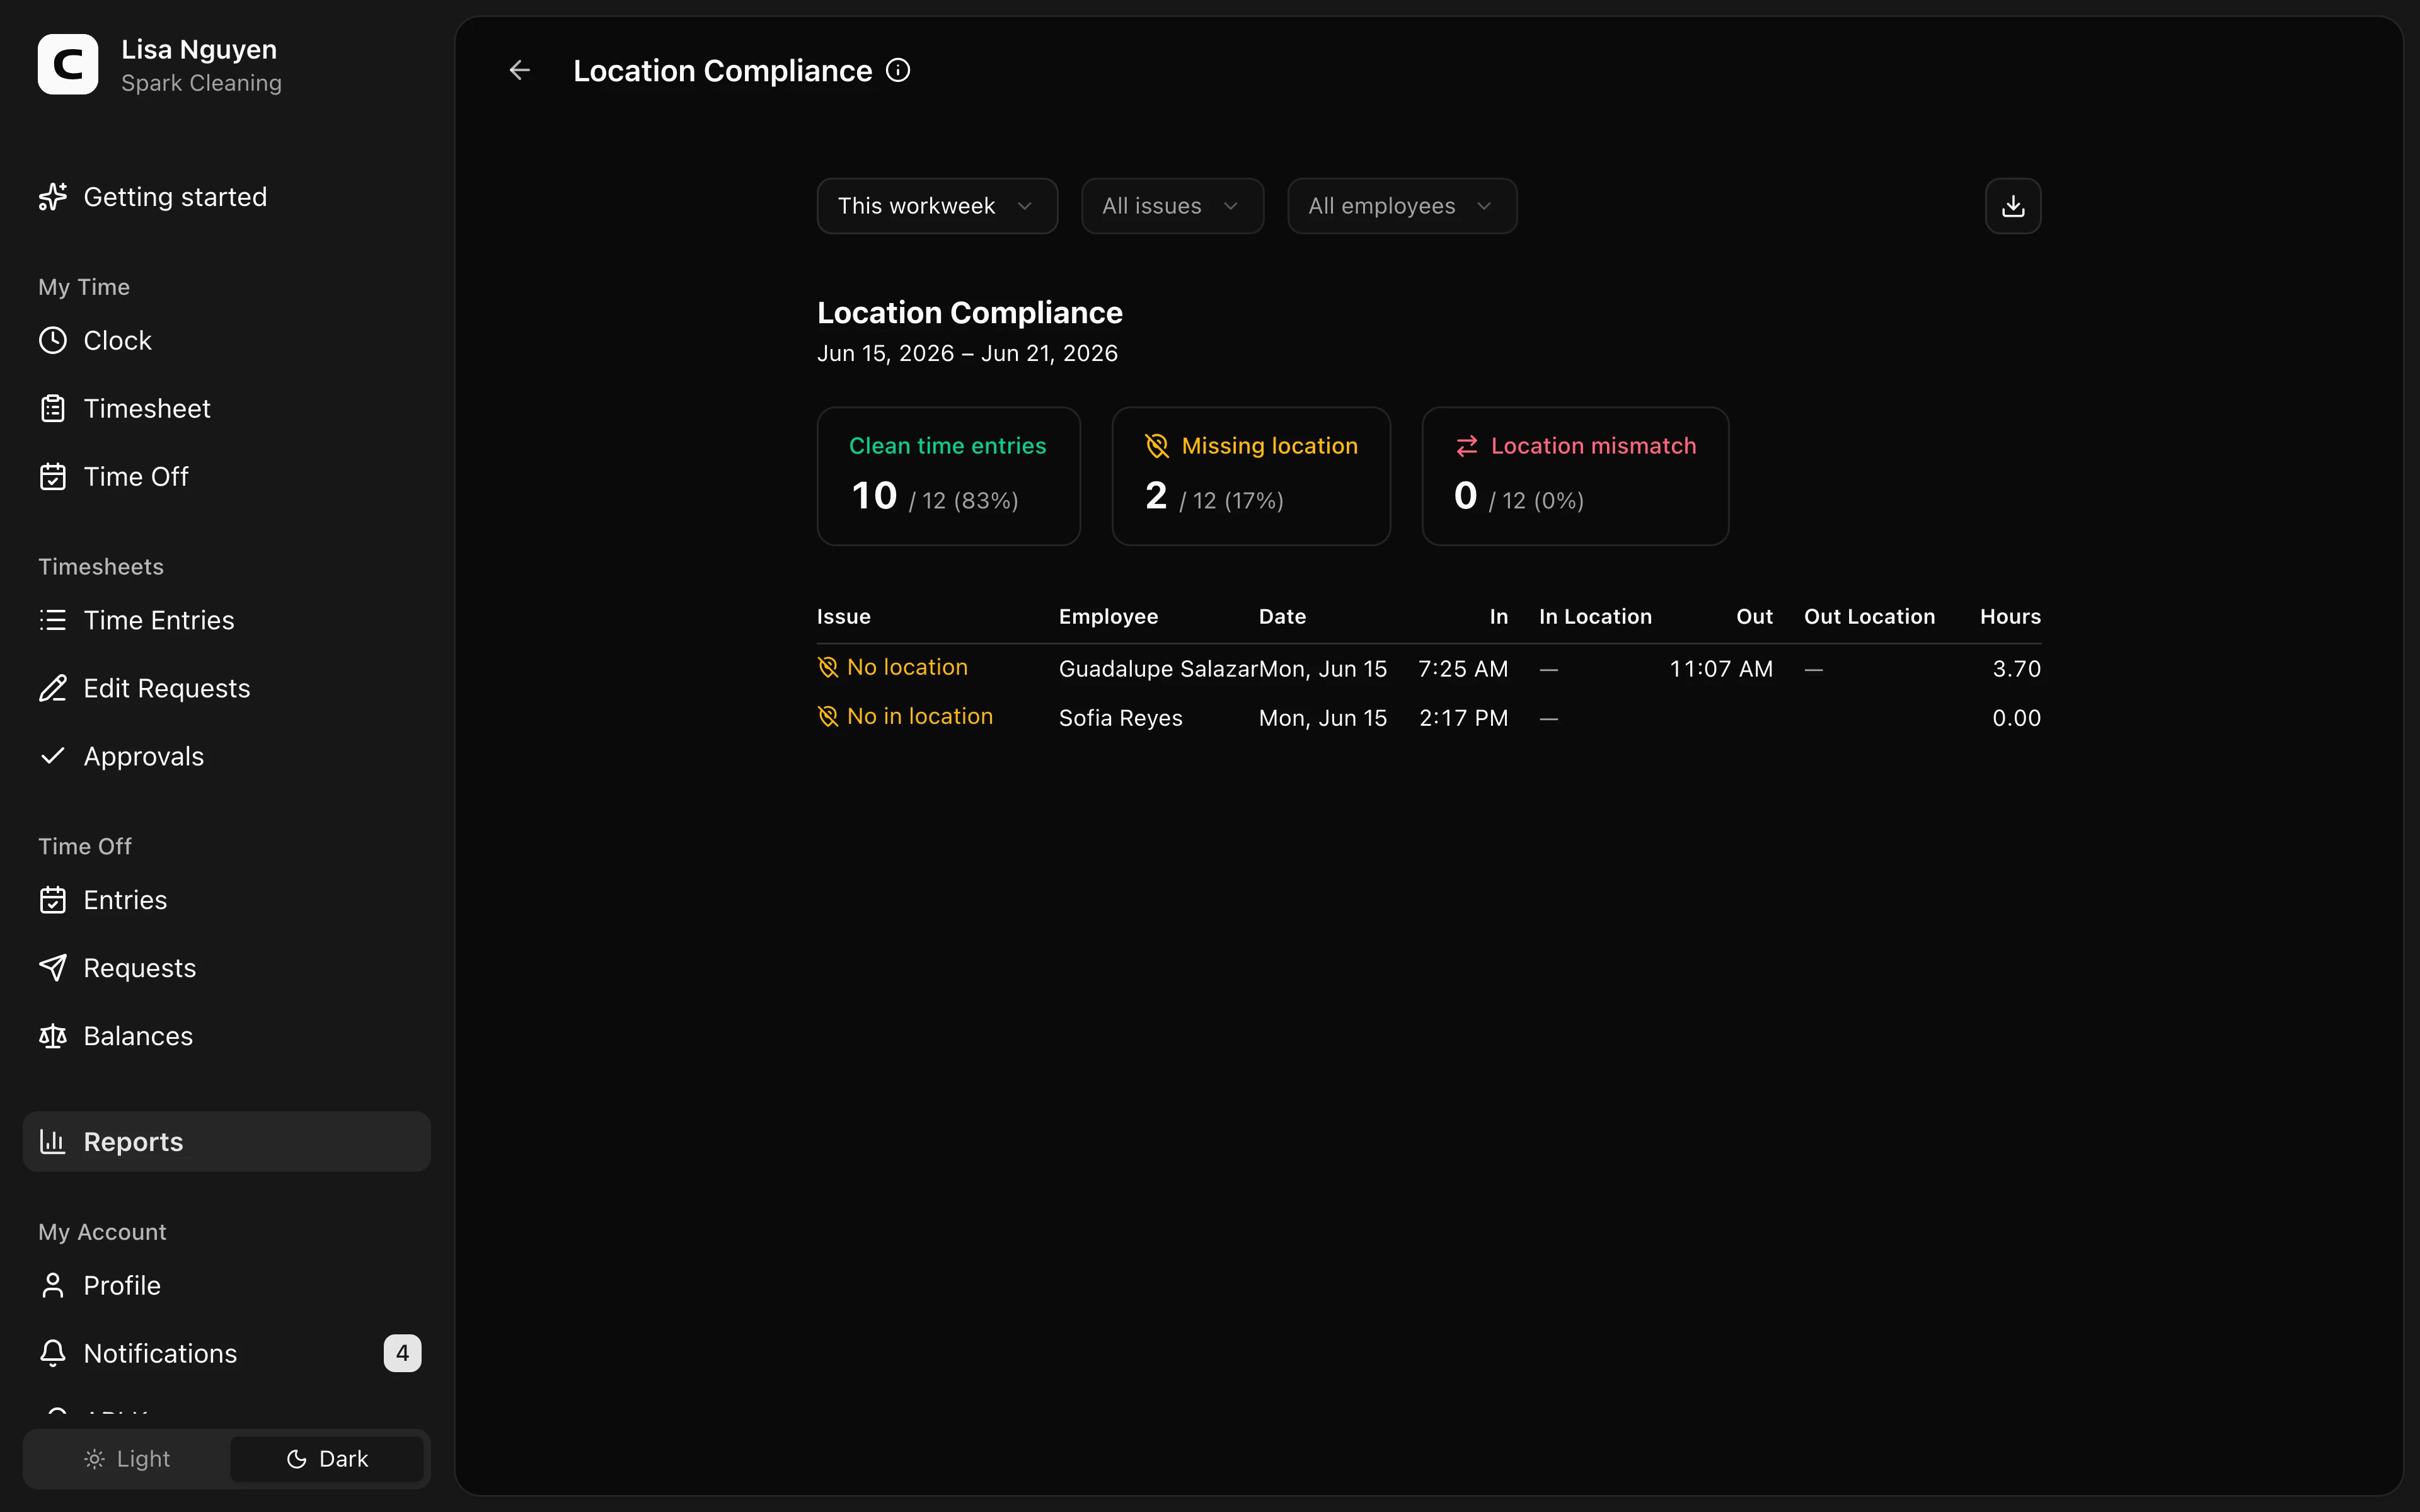Click the Time Off Entries calendar icon
This screenshot has width=2420, height=1512.
pyautogui.click(x=53, y=900)
